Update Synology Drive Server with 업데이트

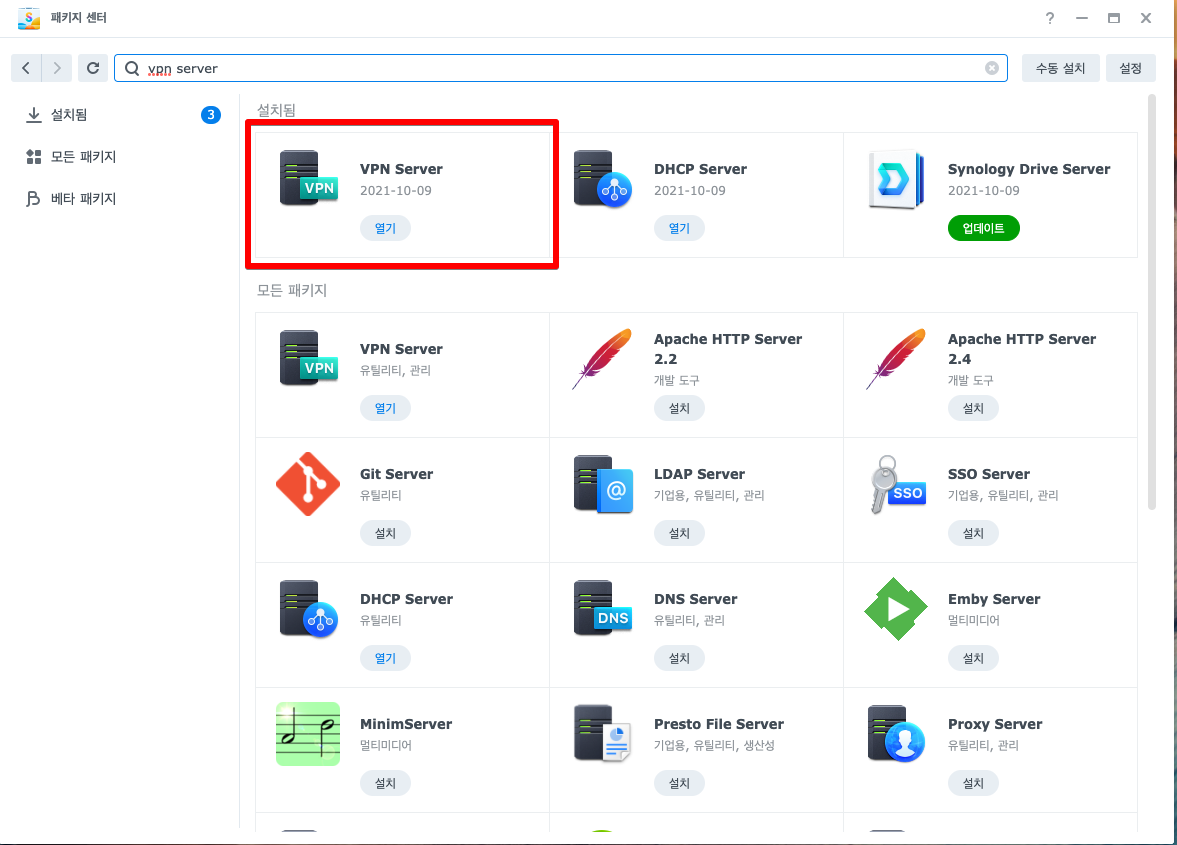983,228
